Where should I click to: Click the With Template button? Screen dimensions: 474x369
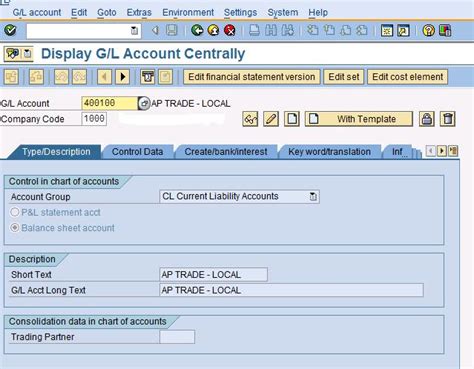pyautogui.click(x=359, y=119)
